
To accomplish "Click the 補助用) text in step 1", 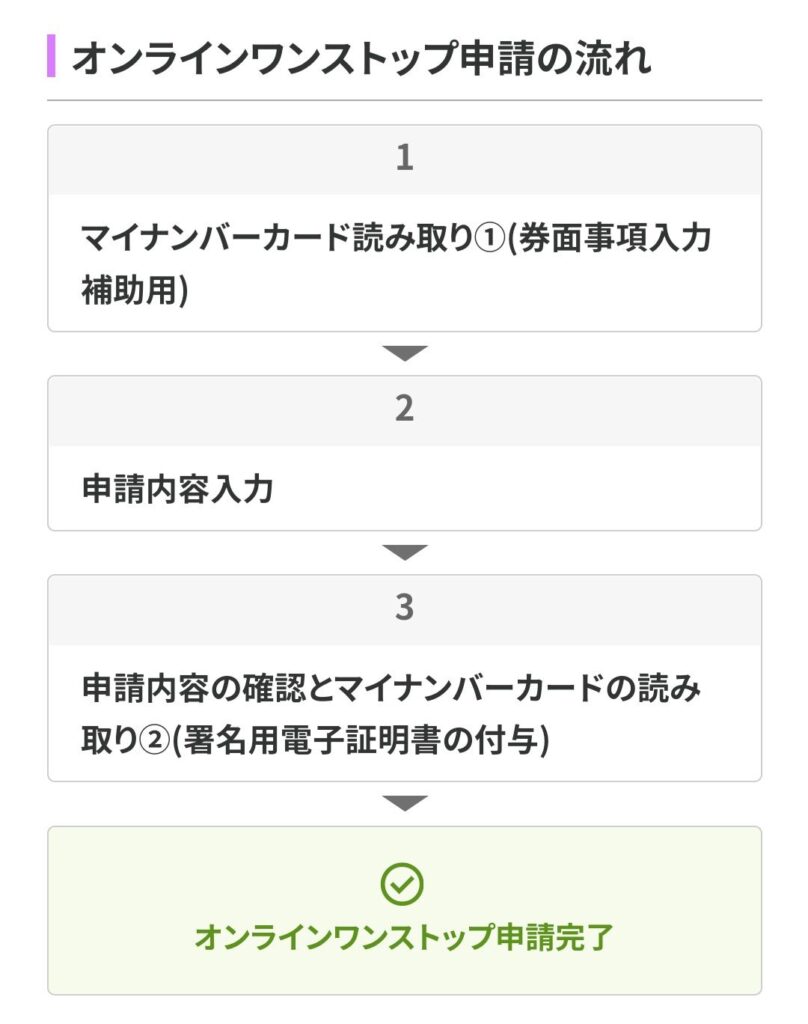I will pyautogui.click(x=134, y=292).
